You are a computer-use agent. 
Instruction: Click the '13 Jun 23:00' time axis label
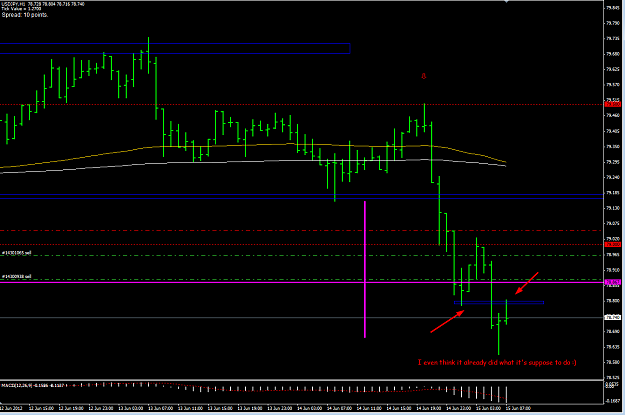(x=280, y=408)
